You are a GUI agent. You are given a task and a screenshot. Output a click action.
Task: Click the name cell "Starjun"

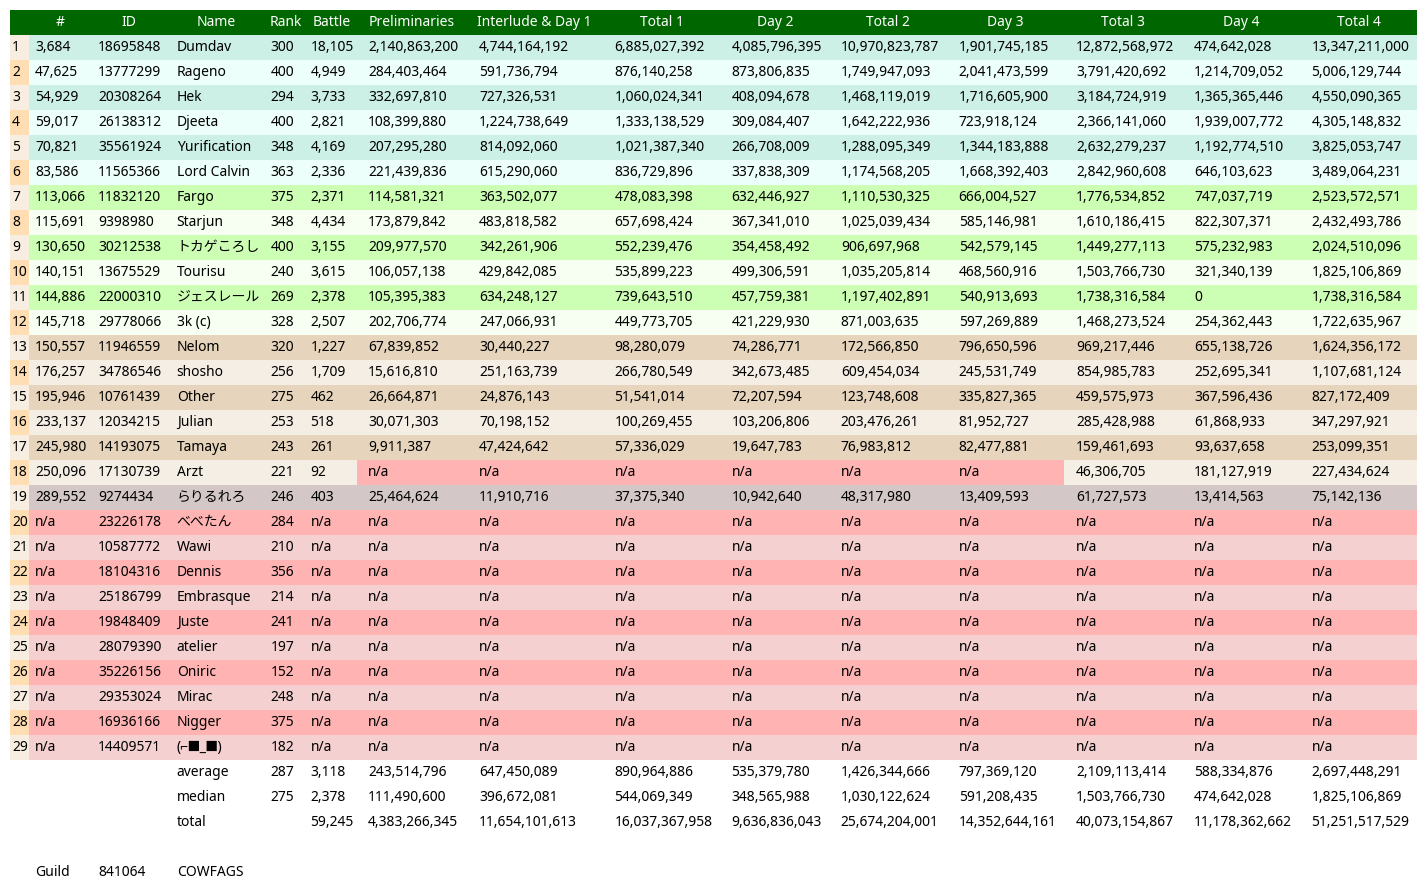[x=200, y=221]
